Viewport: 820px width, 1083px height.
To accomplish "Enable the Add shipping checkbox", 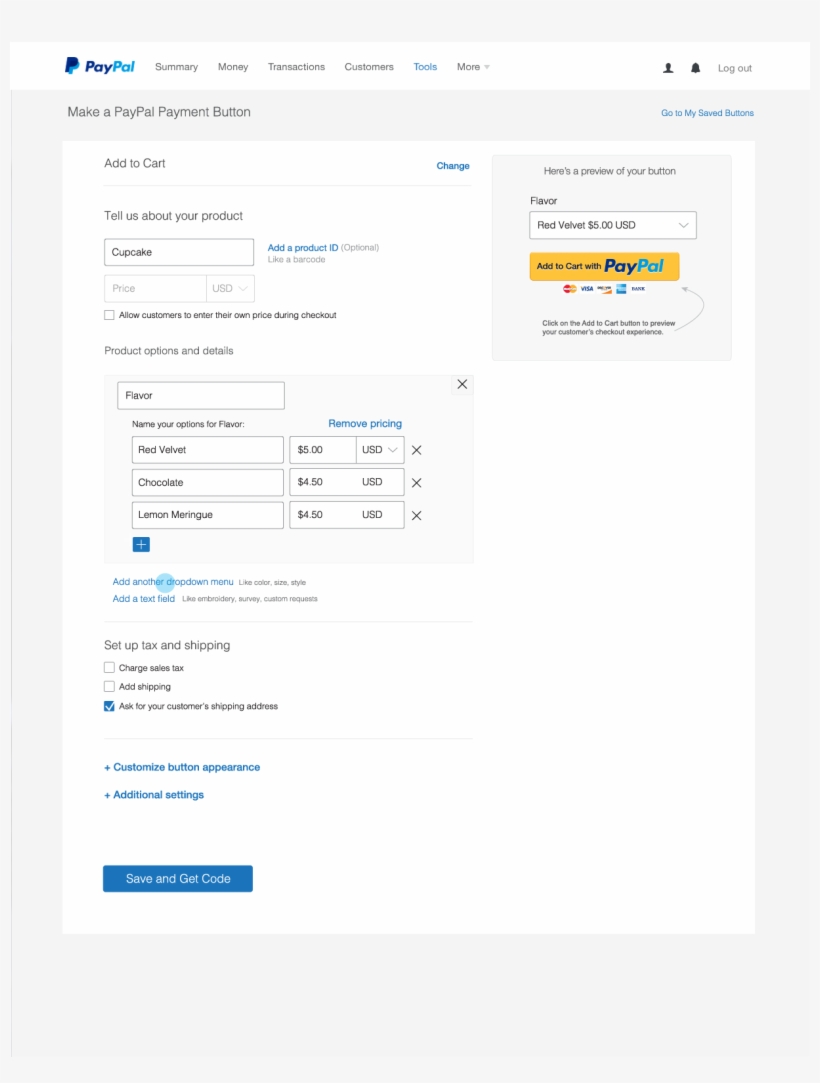I will [109, 687].
